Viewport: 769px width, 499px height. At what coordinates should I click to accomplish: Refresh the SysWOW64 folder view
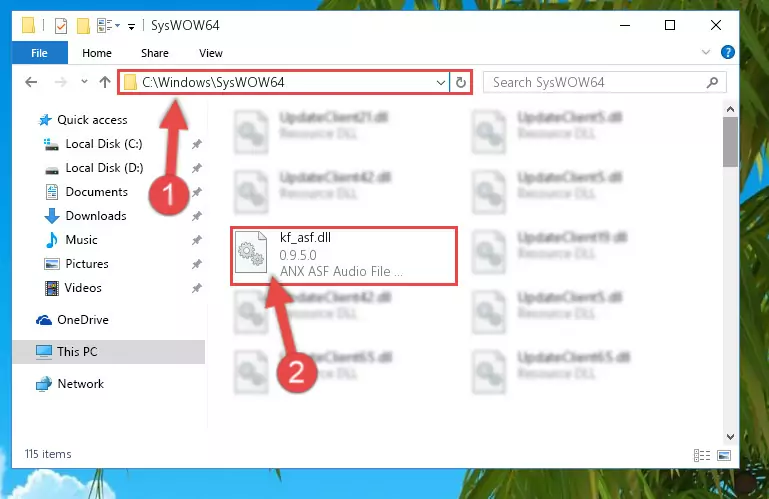point(461,82)
